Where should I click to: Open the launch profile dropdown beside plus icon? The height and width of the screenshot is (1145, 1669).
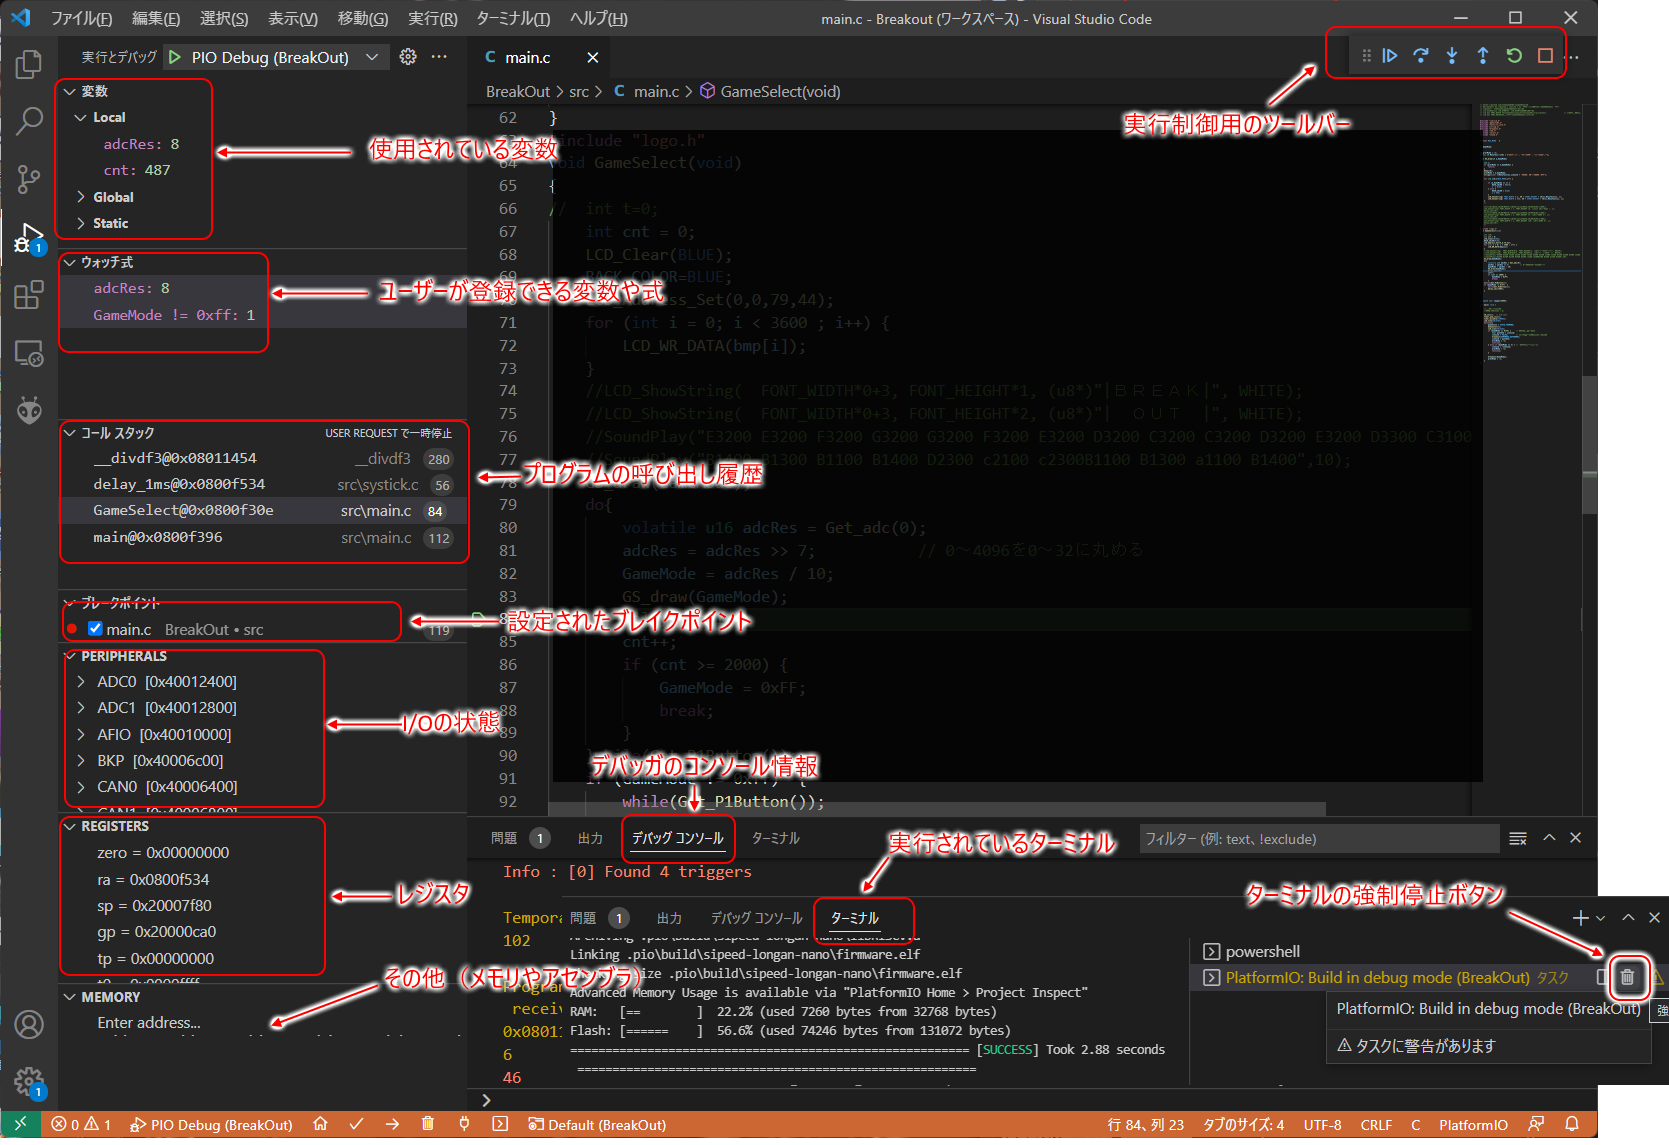coord(1601,918)
